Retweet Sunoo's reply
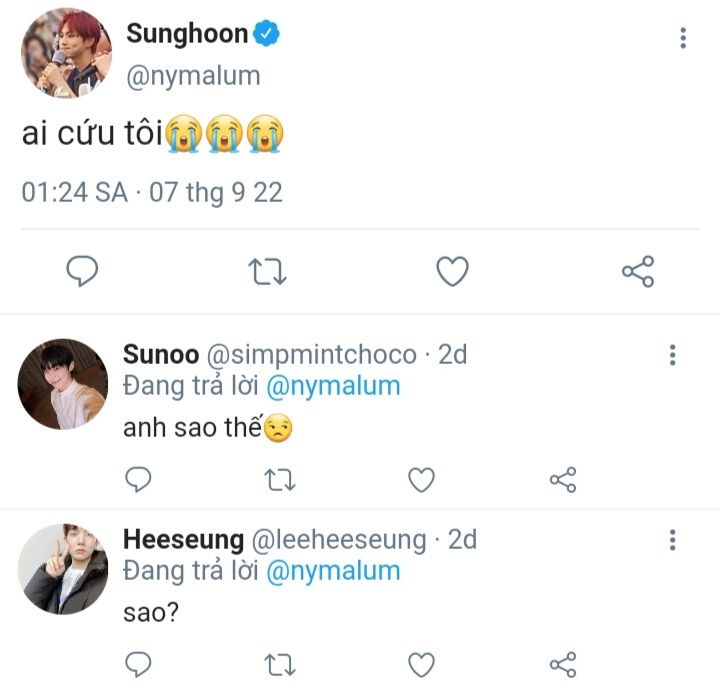The width and height of the screenshot is (720, 692). pyautogui.click(x=280, y=480)
